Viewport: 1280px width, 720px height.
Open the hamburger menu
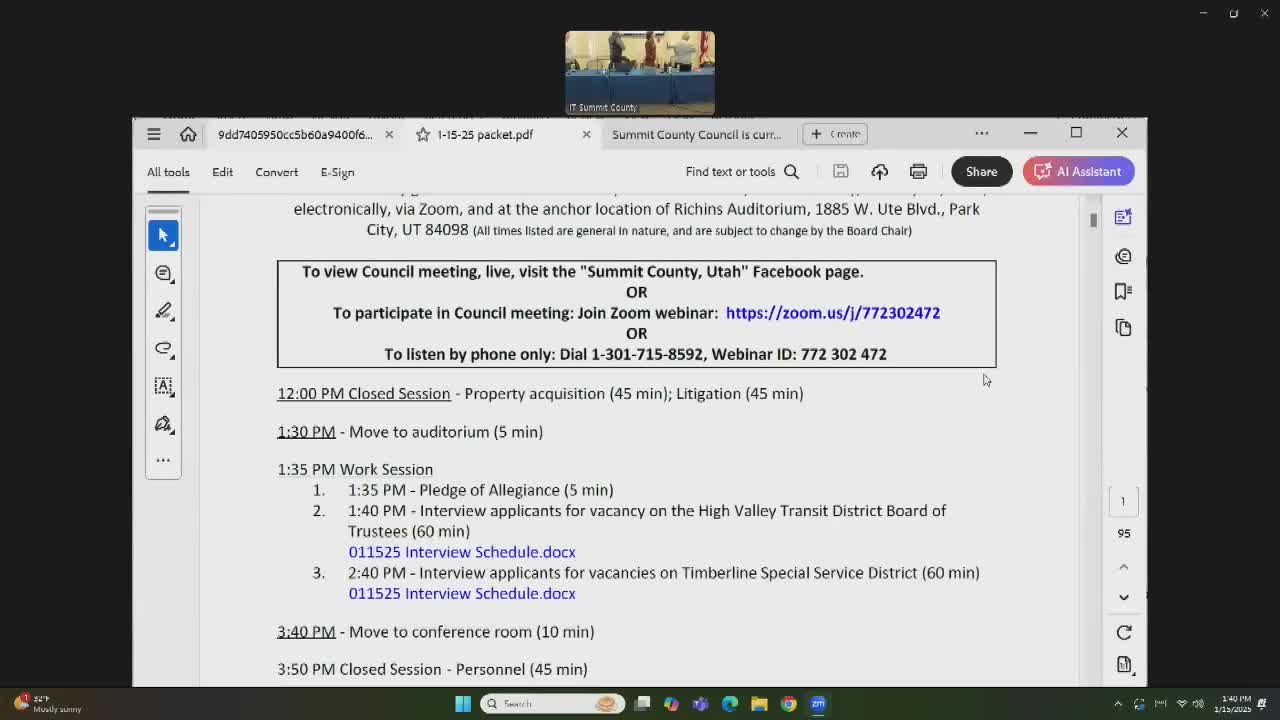pos(153,134)
